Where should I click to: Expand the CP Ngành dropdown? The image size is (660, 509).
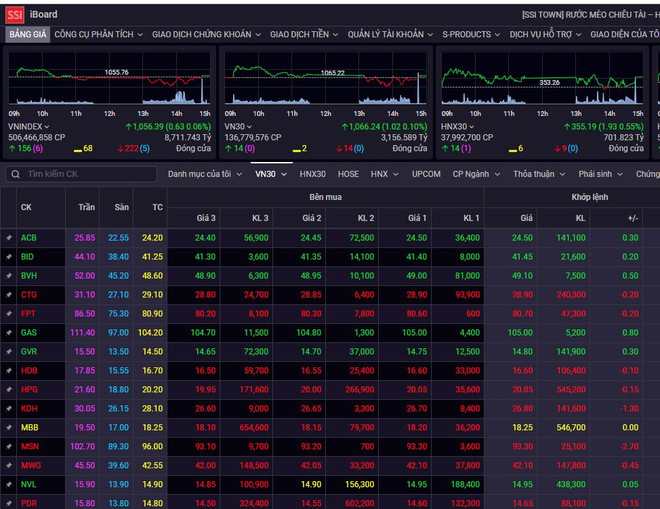click(x=476, y=174)
